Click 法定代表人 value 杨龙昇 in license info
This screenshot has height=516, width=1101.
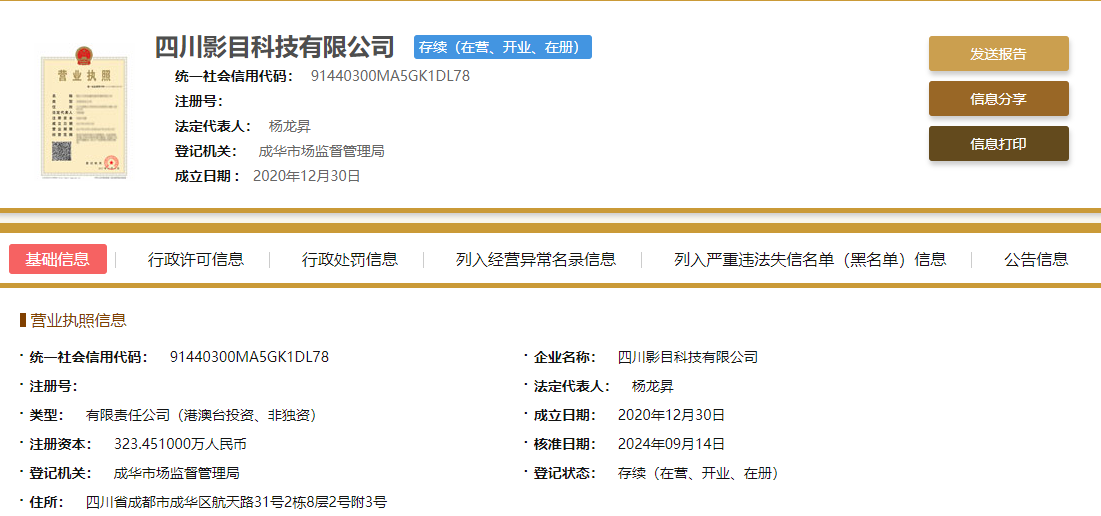coord(652,386)
